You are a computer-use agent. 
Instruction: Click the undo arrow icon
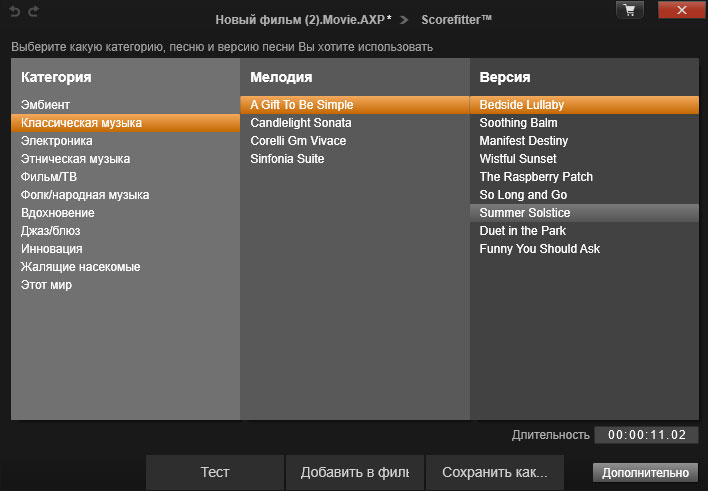point(15,10)
